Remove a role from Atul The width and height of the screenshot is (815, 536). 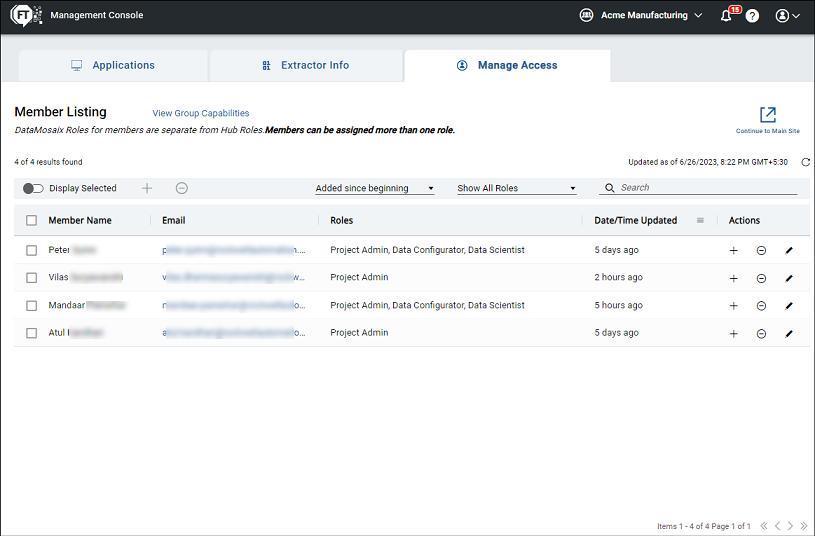[x=761, y=334]
